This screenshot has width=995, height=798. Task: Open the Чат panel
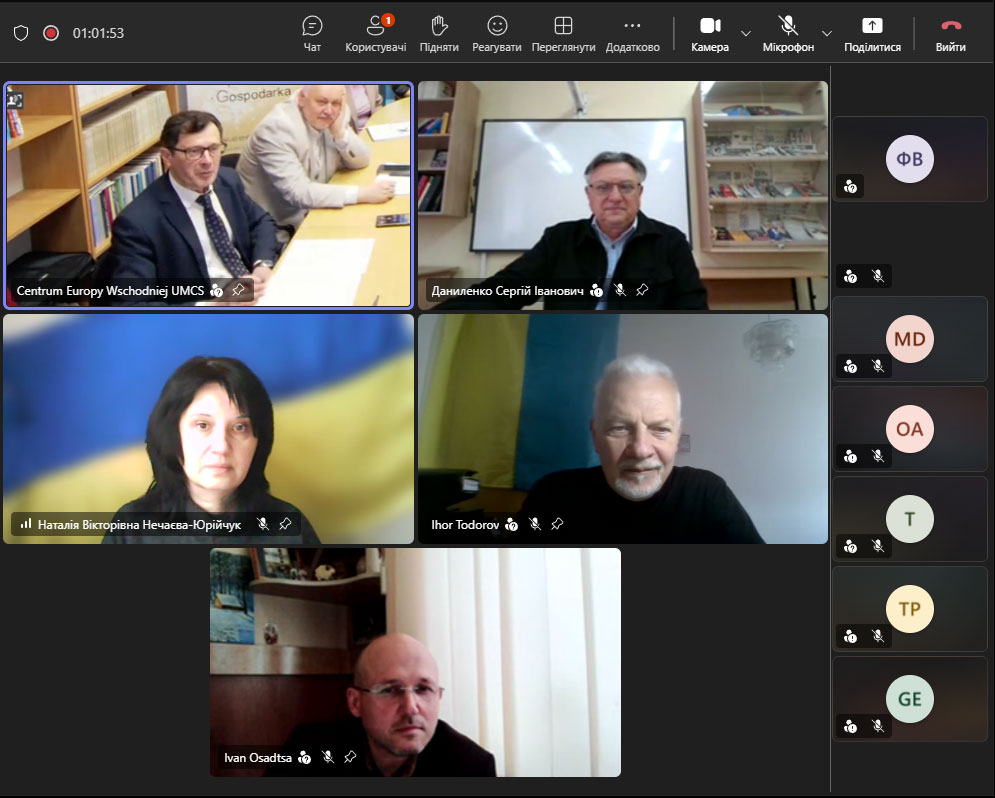(312, 34)
